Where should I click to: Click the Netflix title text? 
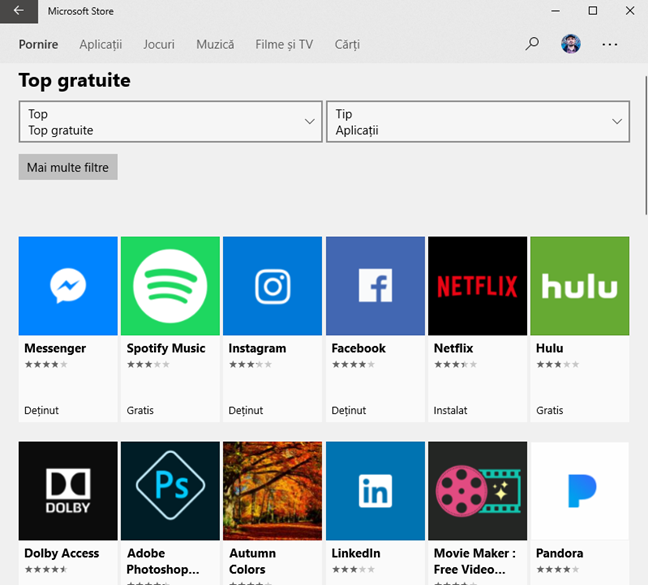[453, 348]
